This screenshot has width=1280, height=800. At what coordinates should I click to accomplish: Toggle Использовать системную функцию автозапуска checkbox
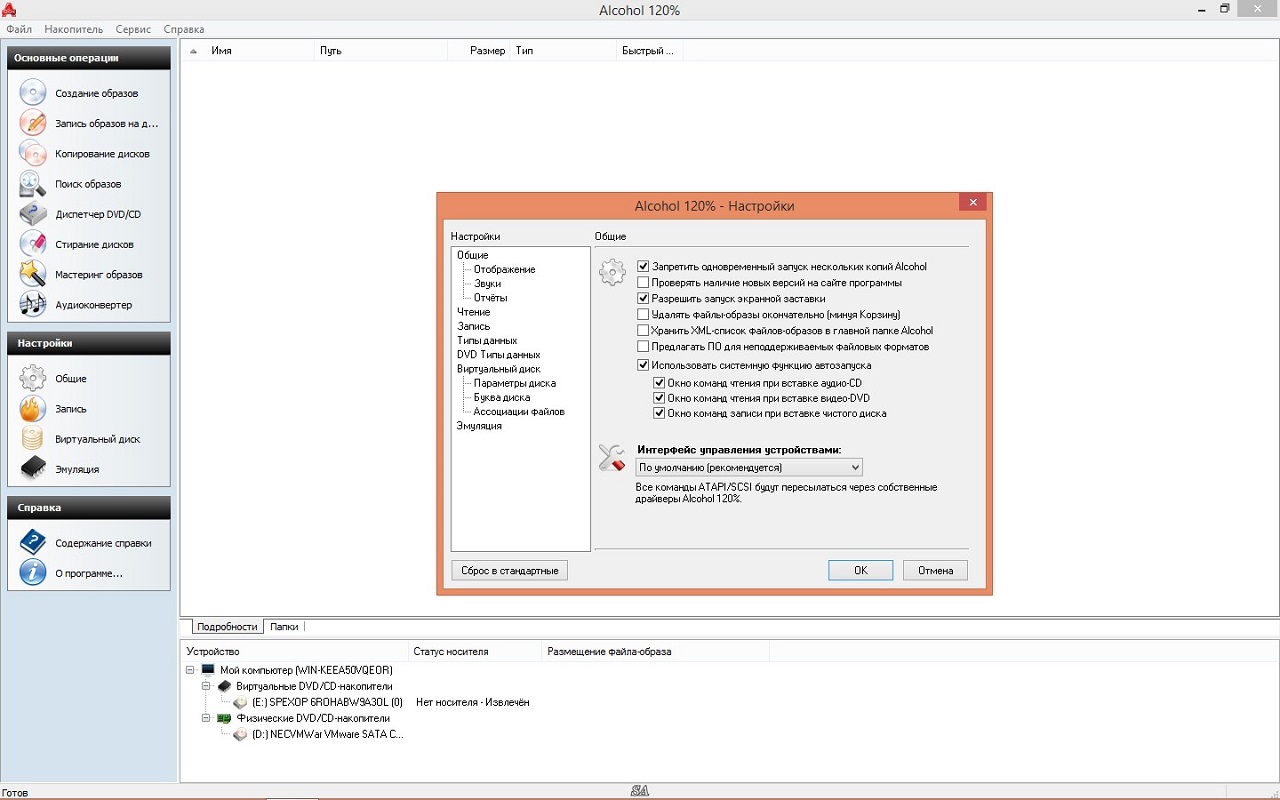pos(644,366)
